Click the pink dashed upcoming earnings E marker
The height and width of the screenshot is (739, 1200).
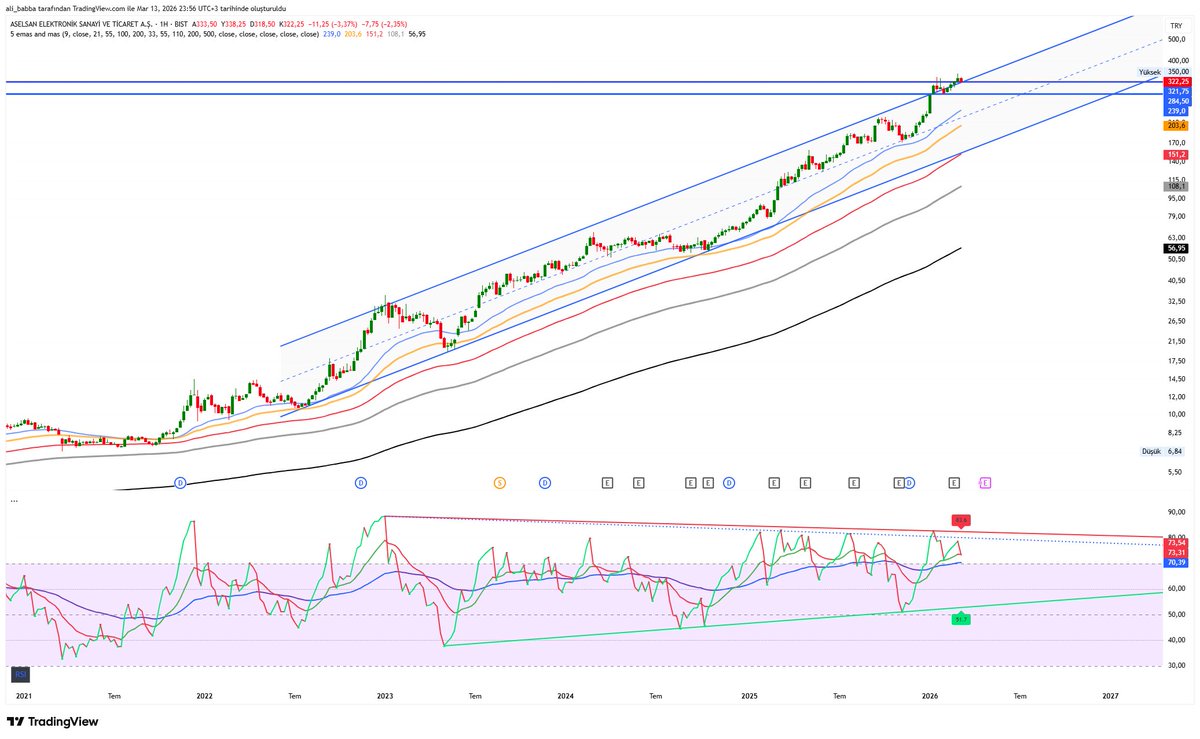pos(985,483)
